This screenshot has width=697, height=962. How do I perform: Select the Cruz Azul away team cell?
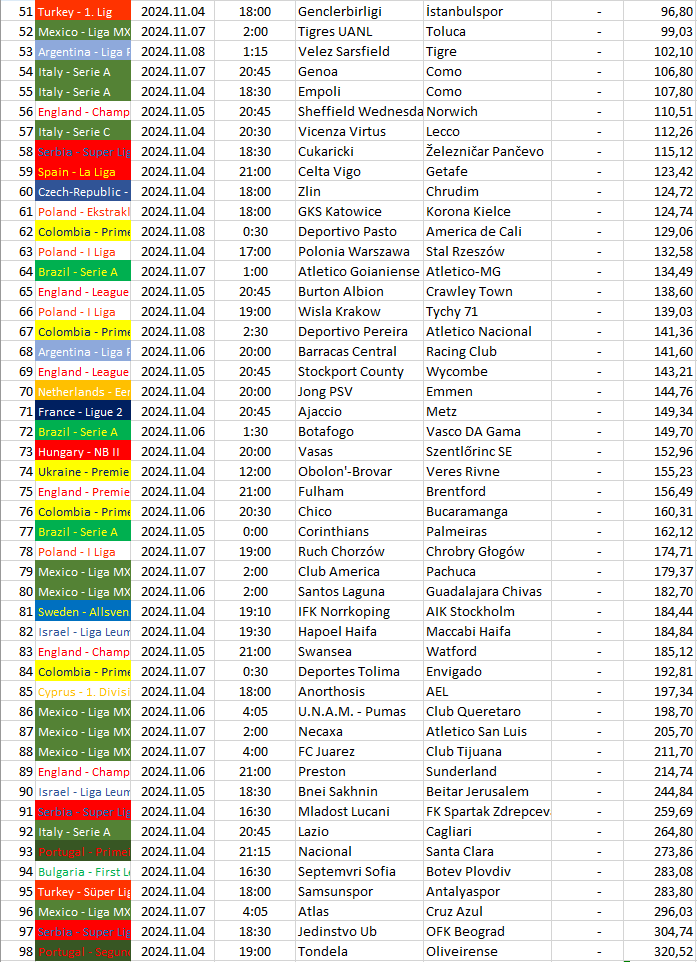point(487,912)
